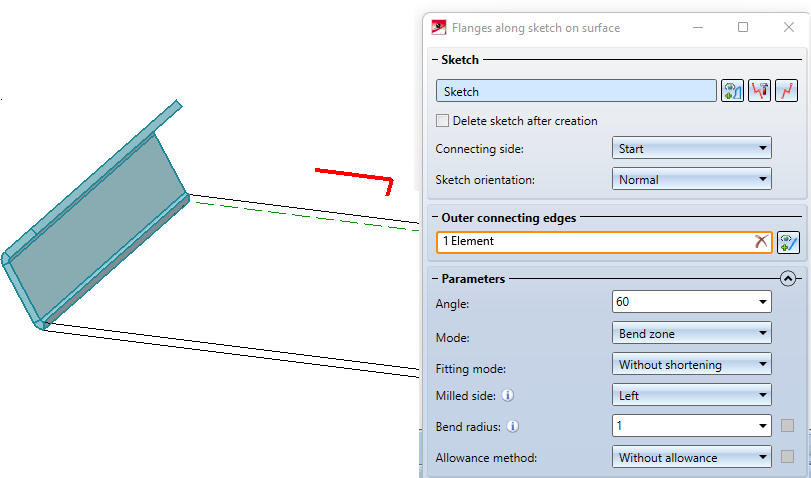
Task: Open the Angle value dropdown
Action: point(762,302)
